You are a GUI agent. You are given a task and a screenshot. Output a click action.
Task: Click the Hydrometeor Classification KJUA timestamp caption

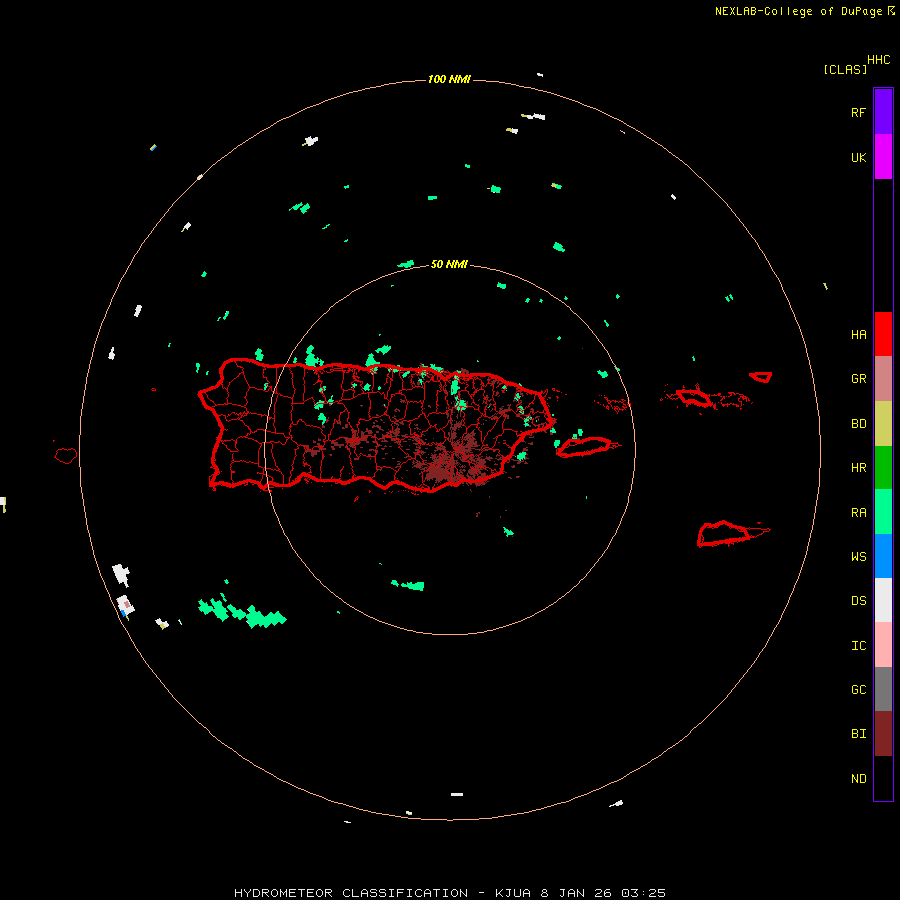tap(449, 893)
